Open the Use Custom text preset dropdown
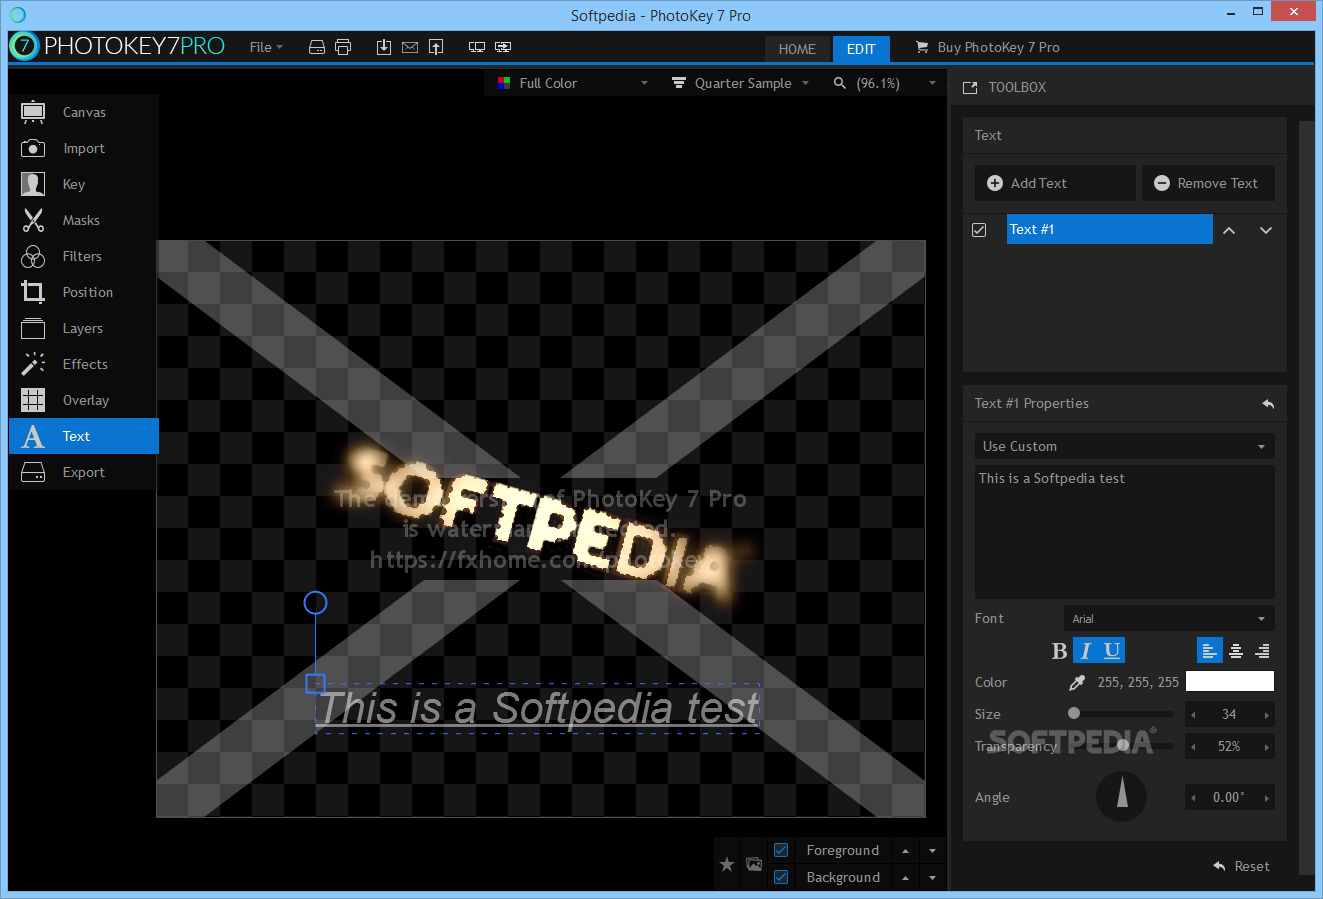Viewport: 1323px width, 899px height. pos(1125,446)
